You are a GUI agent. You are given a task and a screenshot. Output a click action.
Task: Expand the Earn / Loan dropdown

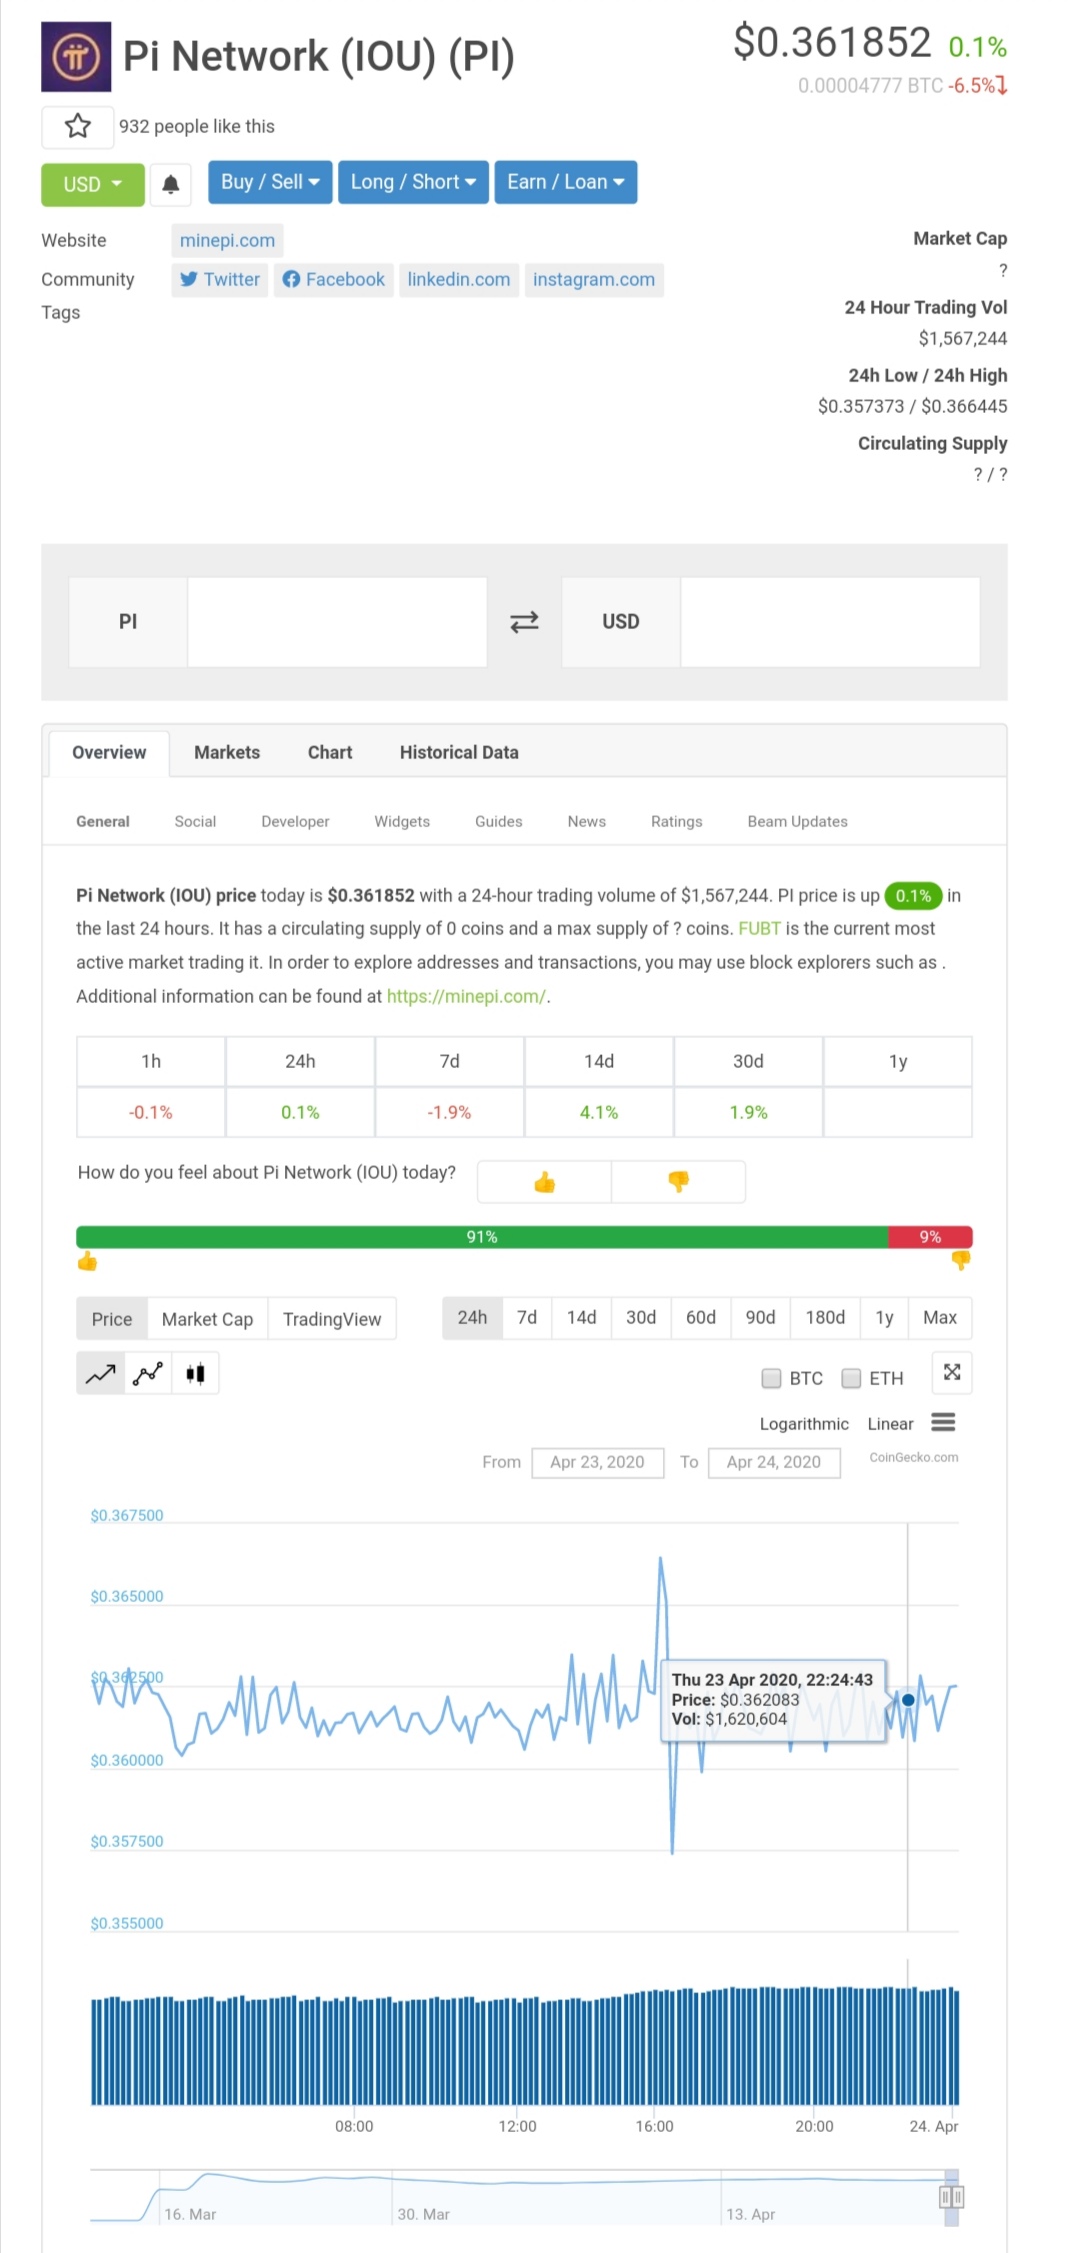pos(565,182)
